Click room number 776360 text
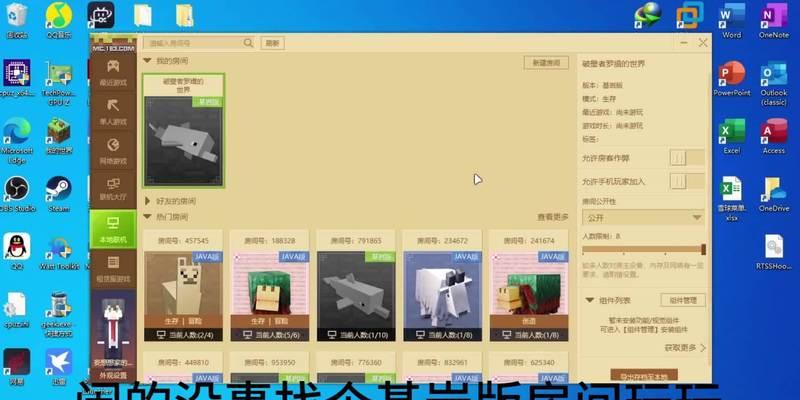Viewport: 800px width, 400px height. point(356,363)
